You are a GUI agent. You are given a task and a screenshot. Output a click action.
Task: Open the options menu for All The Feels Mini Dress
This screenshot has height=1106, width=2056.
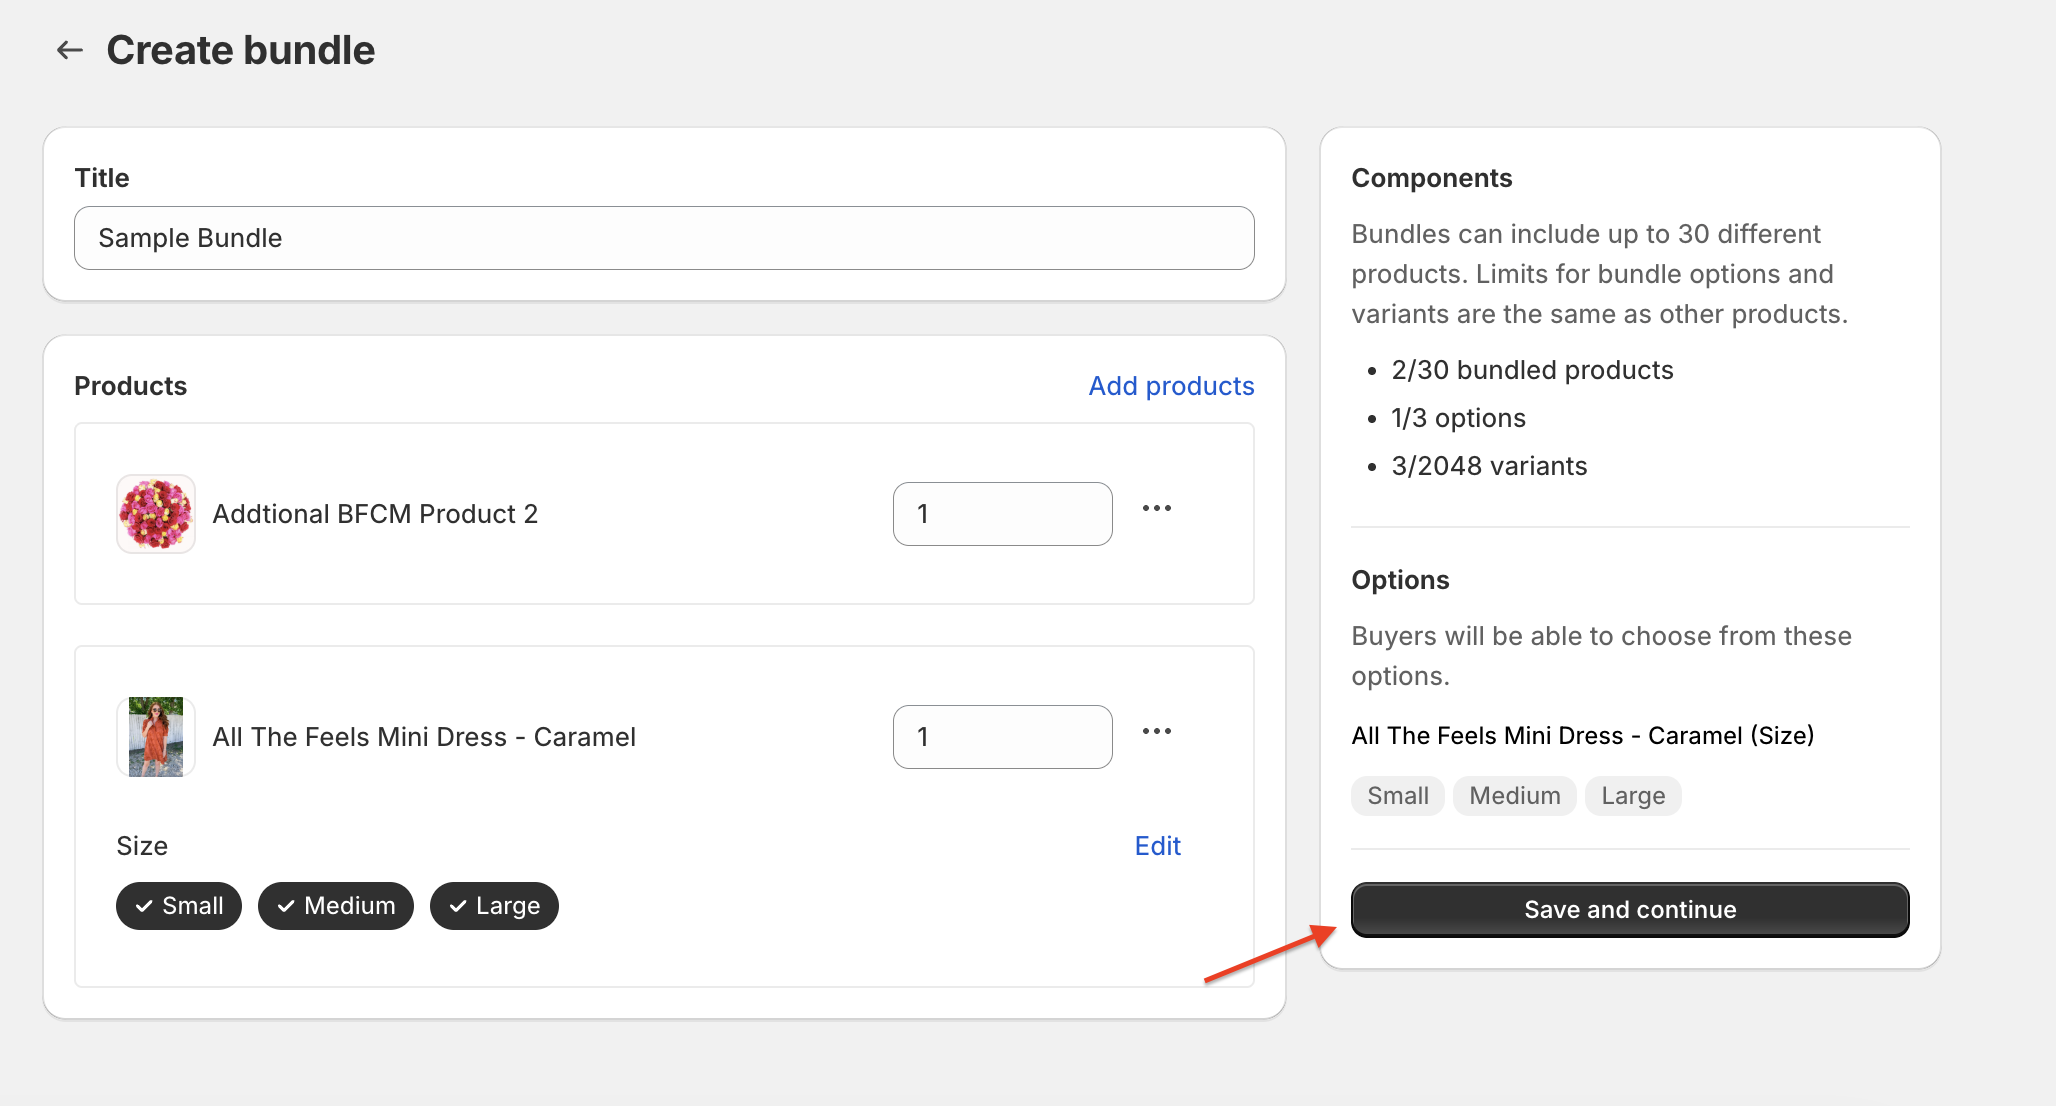[x=1157, y=732]
